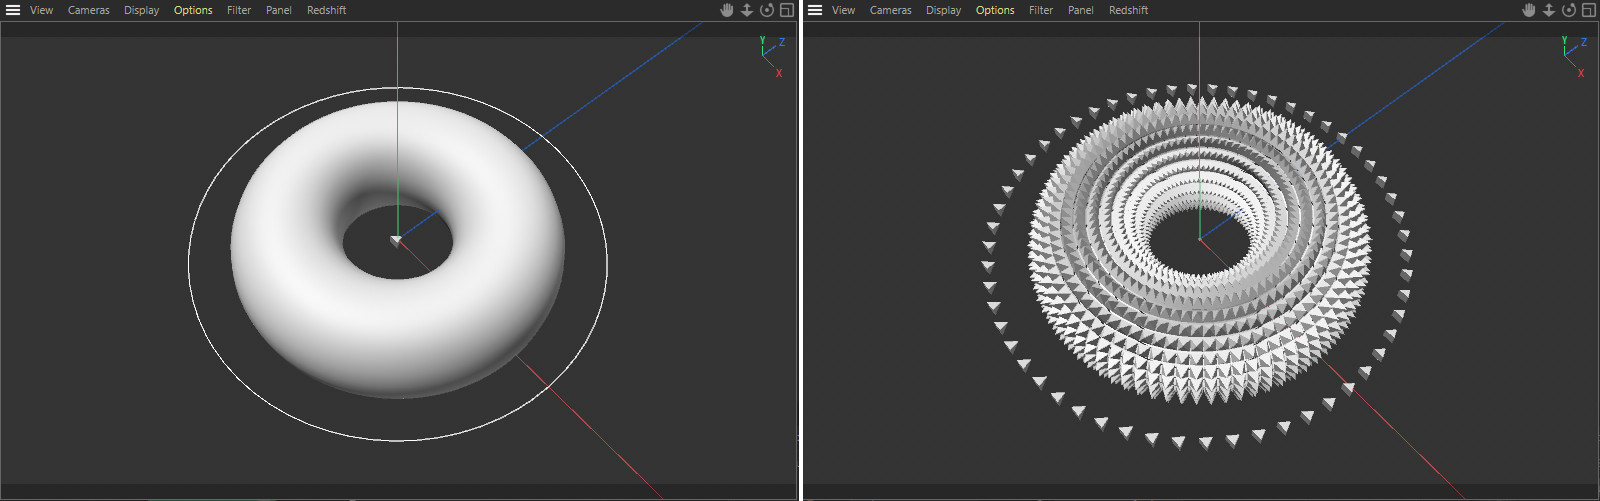Viewport: 1600px width, 501px height.
Task: Toggle the right viewport's maximize view icon
Action: click(1589, 10)
